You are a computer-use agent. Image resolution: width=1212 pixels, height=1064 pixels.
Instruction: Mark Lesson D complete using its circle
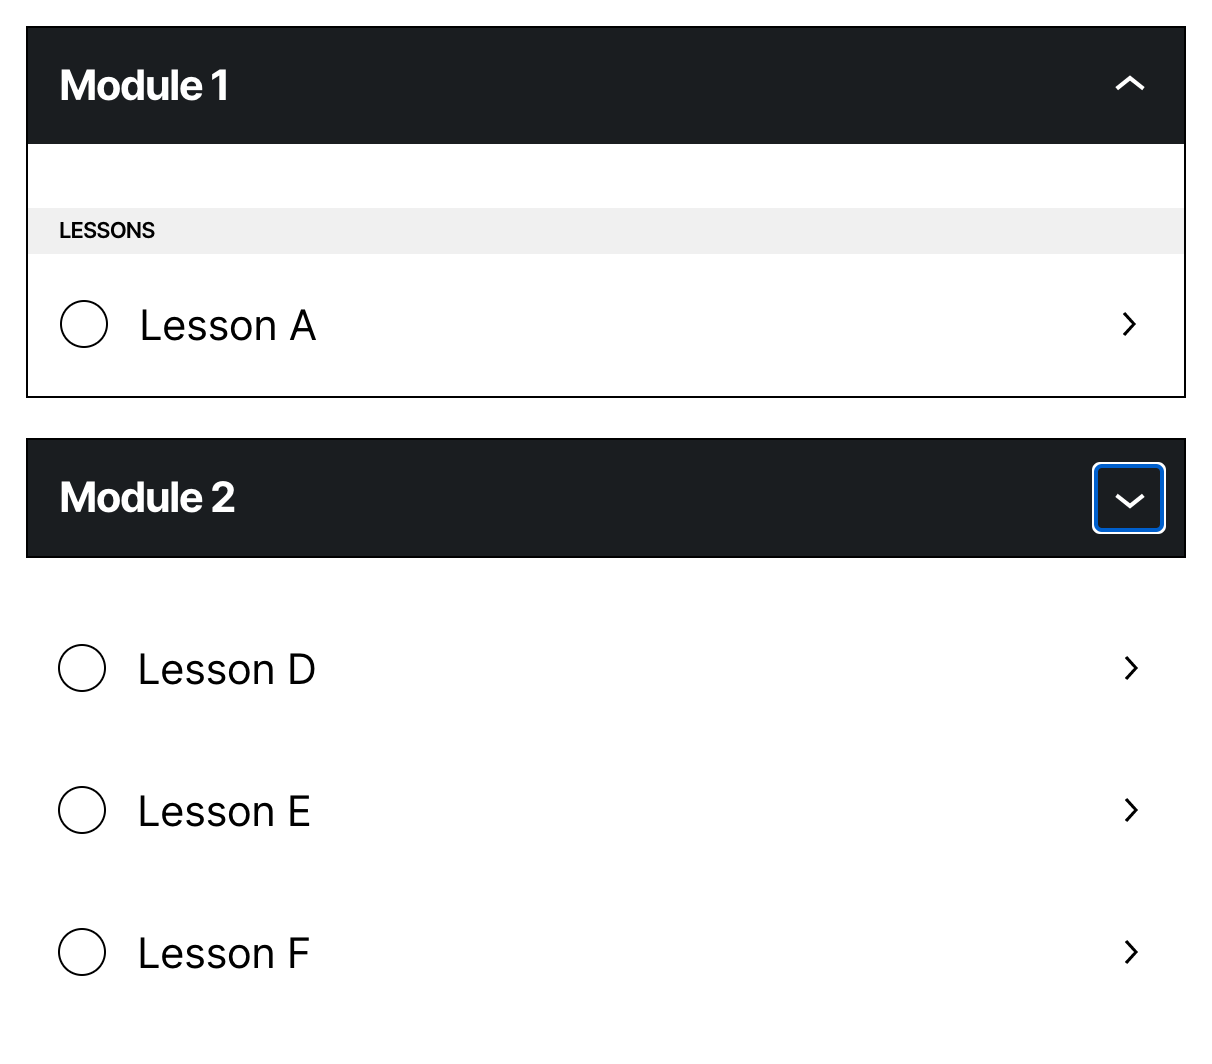82,668
